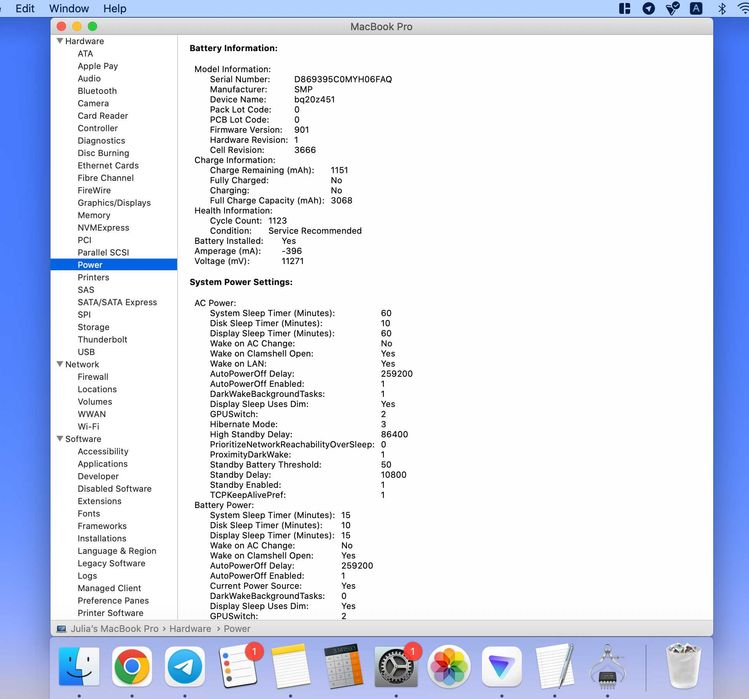
Task: Select Extensions under Software
Action: click(100, 501)
